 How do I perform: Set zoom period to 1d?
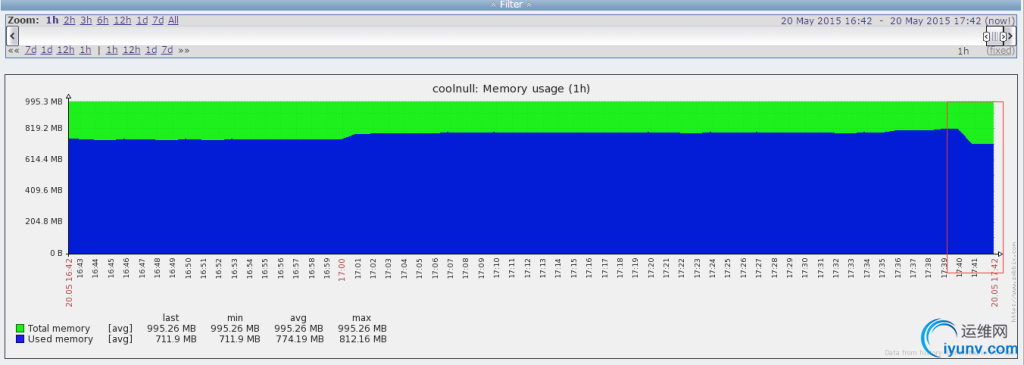pos(142,20)
